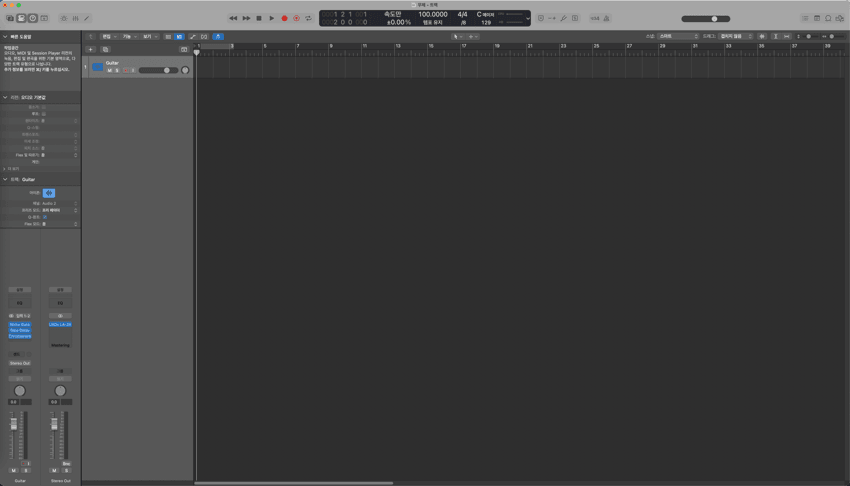
Task: Open the Quick Help button
Action: [32, 18]
